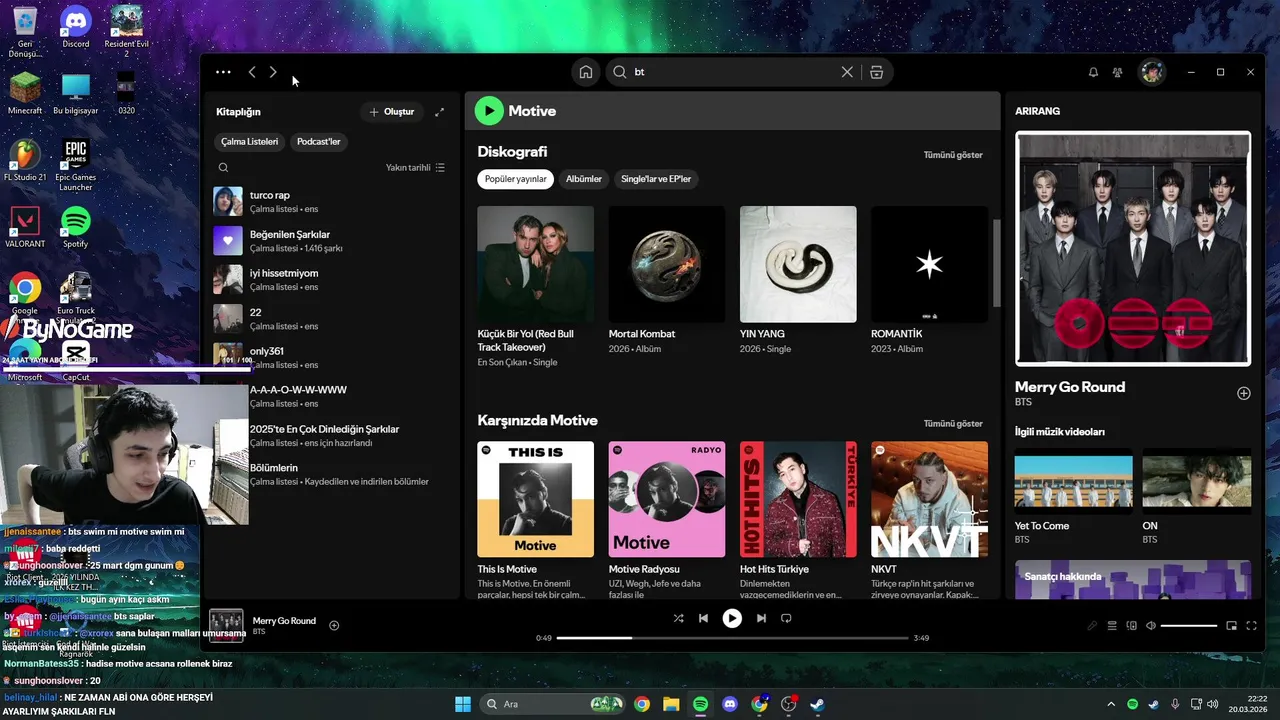Open the Yet To Come music video
The image size is (1280, 720).
click(1074, 482)
